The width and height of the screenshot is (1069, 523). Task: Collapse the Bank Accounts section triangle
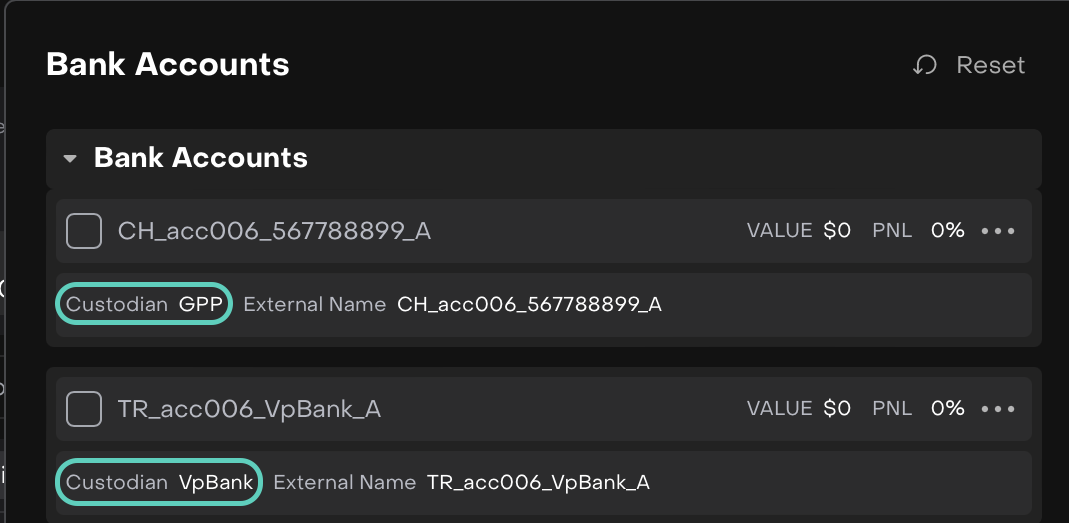click(x=70, y=159)
